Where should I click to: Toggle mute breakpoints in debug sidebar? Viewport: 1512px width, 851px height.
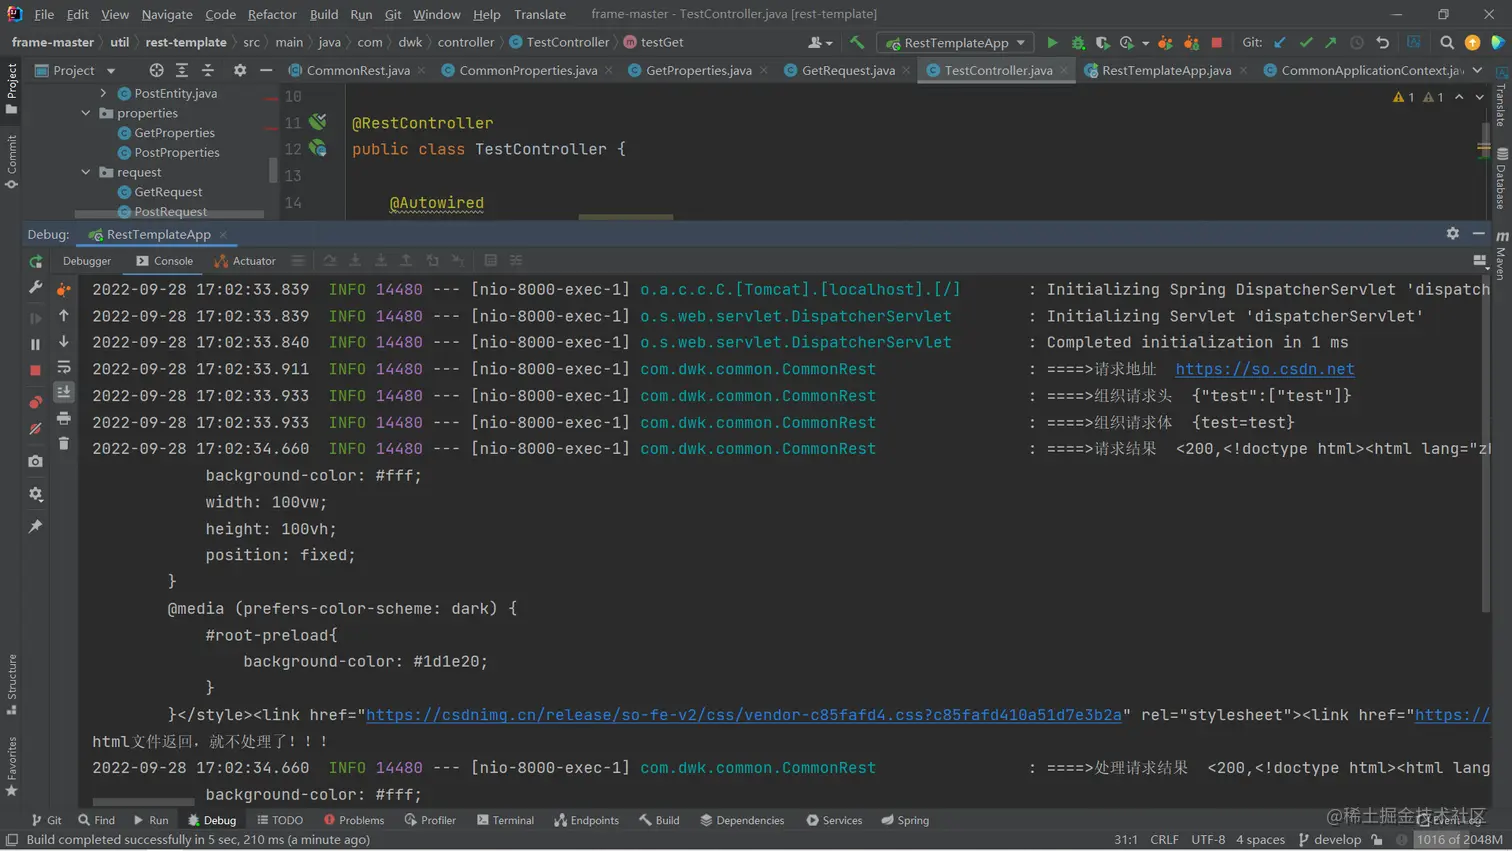click(x=36, y=428)
